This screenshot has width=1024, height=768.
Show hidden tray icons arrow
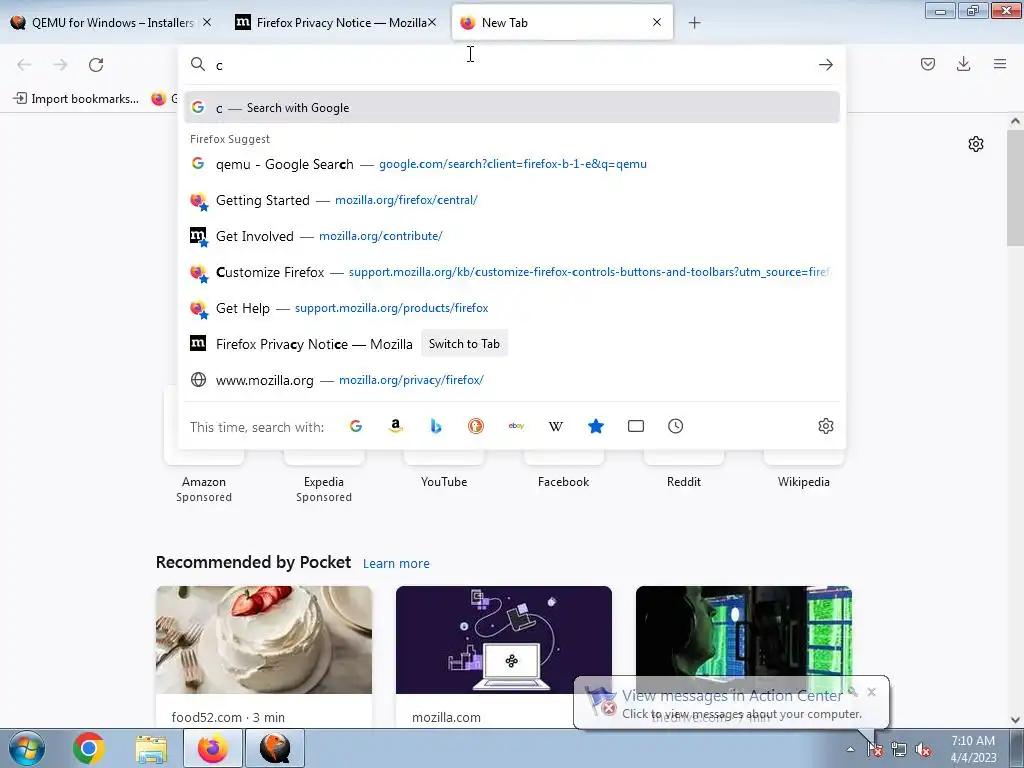[850, 750]
